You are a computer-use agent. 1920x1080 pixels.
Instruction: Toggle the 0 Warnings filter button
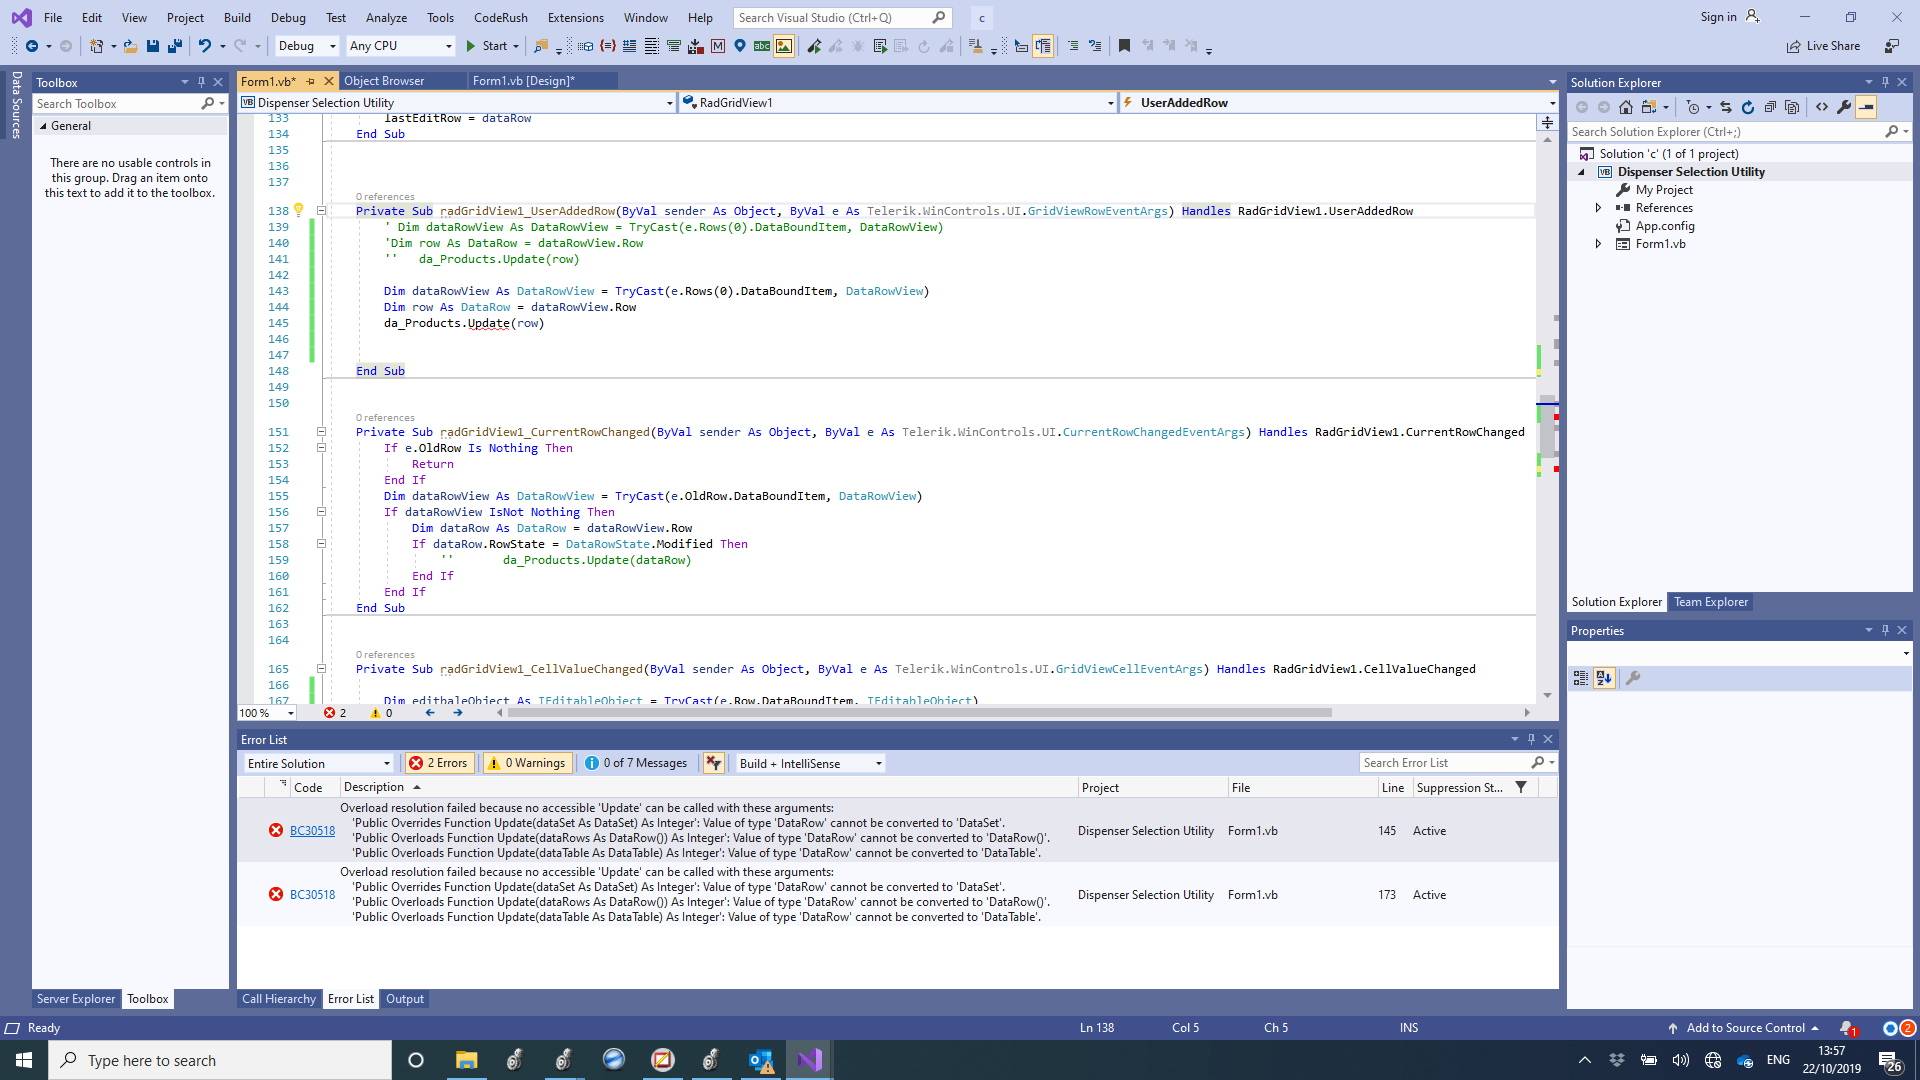point(527,763)
